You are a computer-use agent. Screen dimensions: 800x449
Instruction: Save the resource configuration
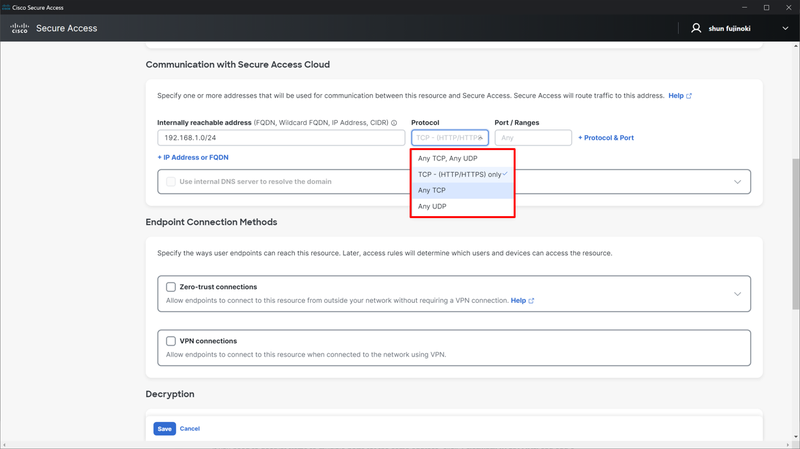[164, 429]
